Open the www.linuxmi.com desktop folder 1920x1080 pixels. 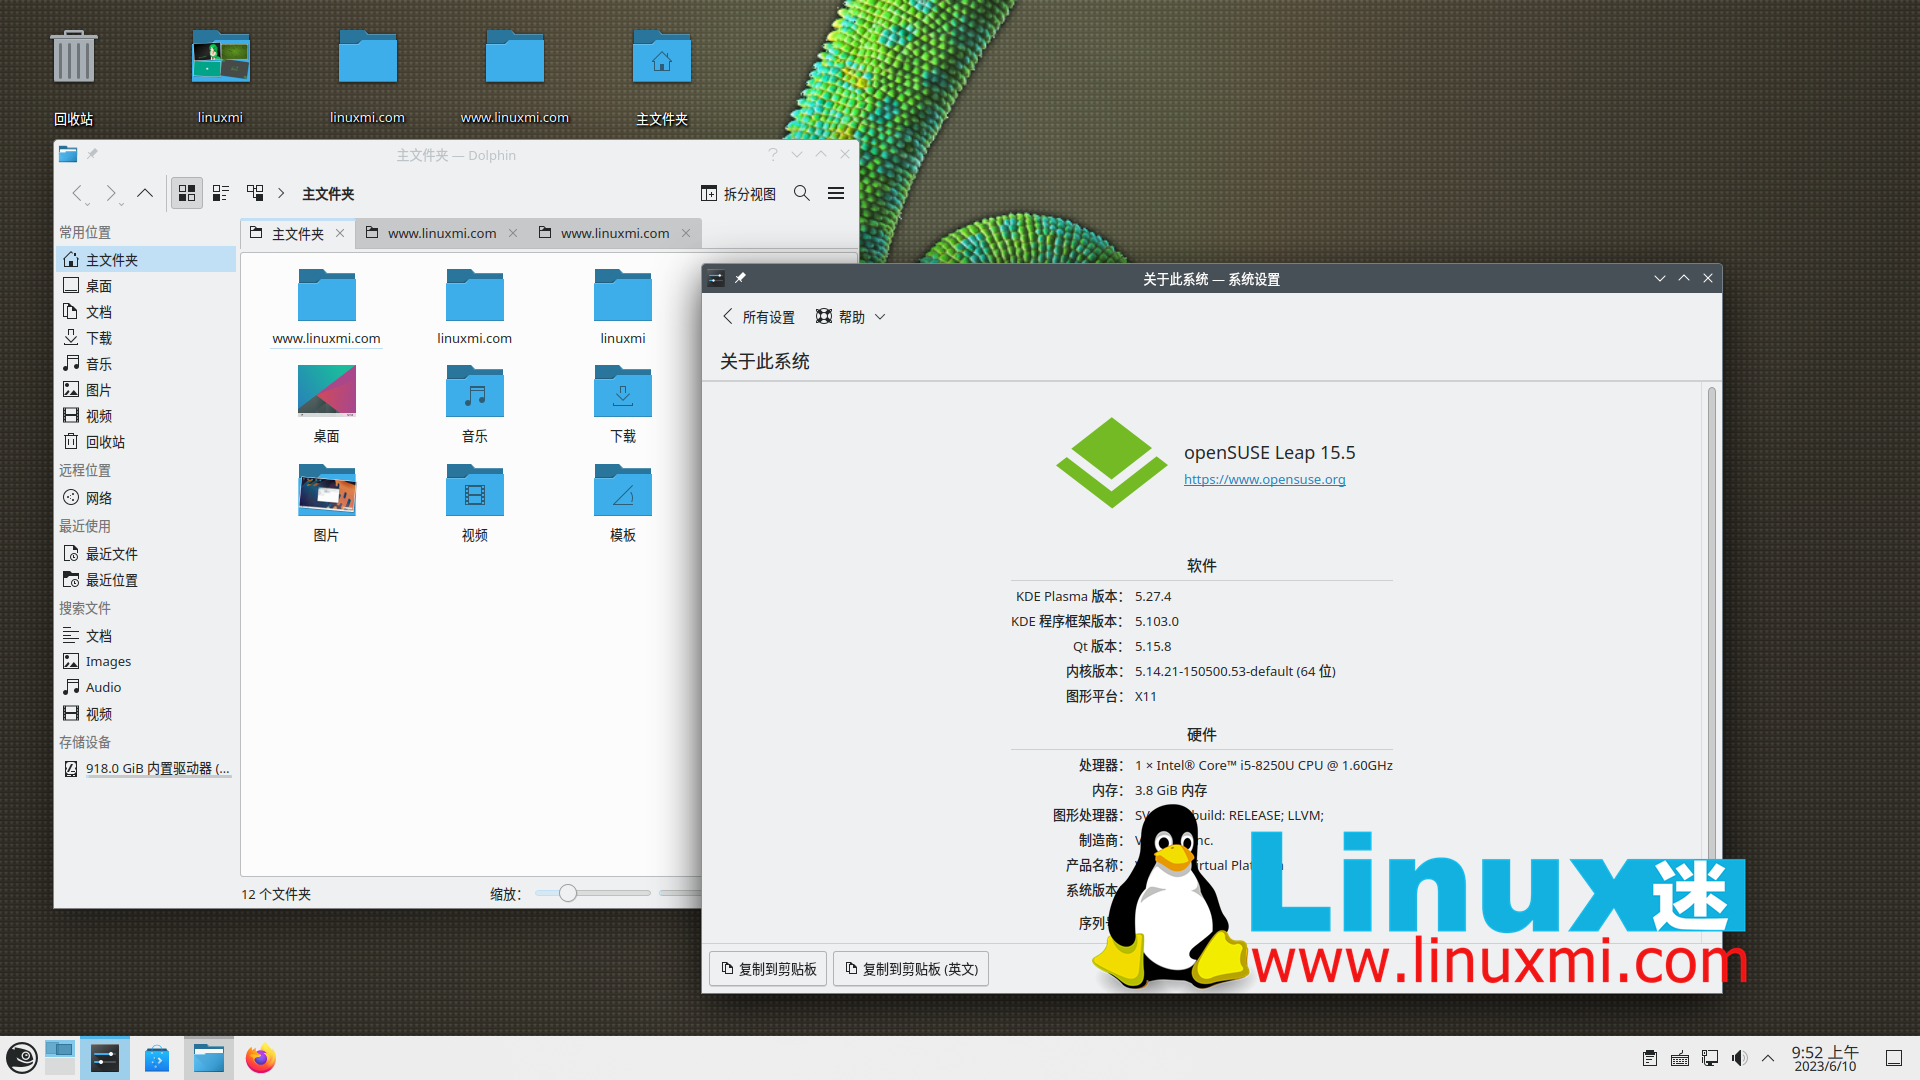click(514, 75)
